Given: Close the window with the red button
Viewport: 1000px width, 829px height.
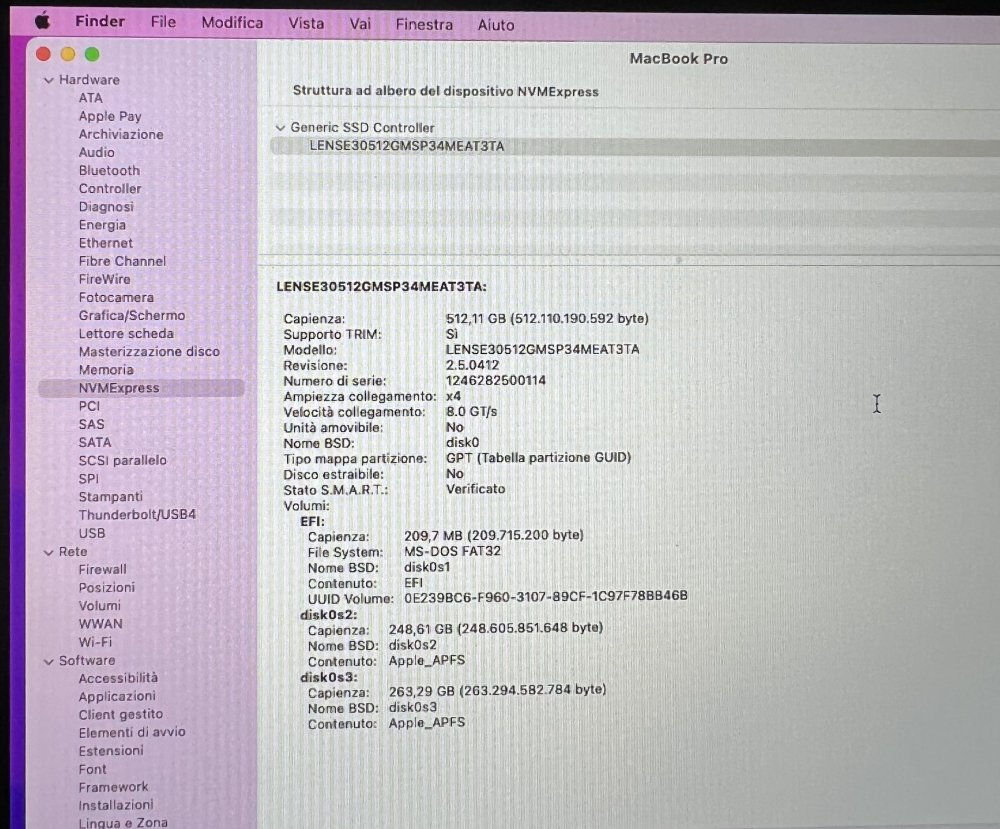Looking at the screenshot, I should tap(43, 54).
